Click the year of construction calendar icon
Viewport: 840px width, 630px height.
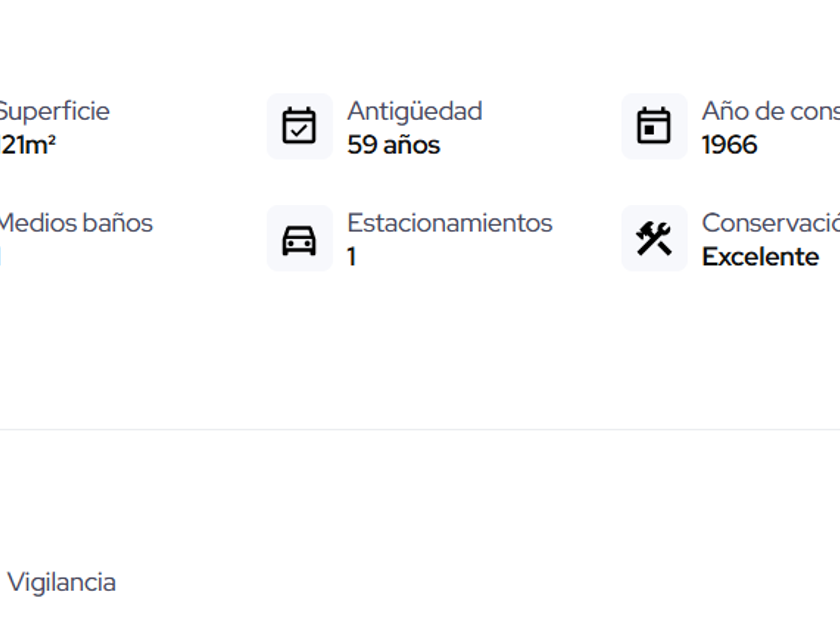pos(654,126)
